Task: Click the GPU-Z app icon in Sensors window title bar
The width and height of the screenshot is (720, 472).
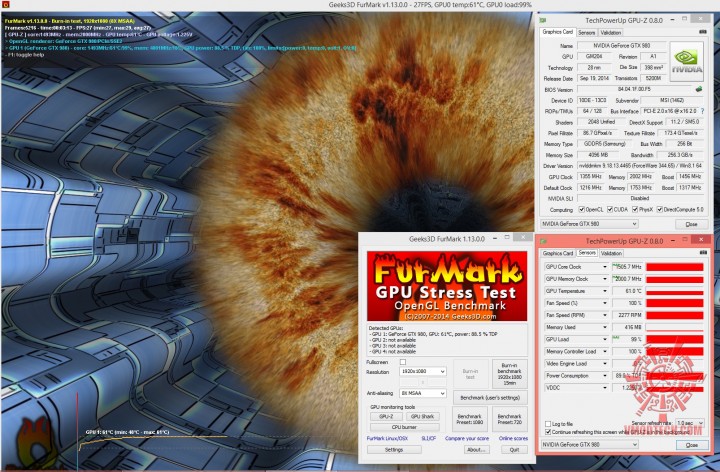Action: [x=544, y=241]
